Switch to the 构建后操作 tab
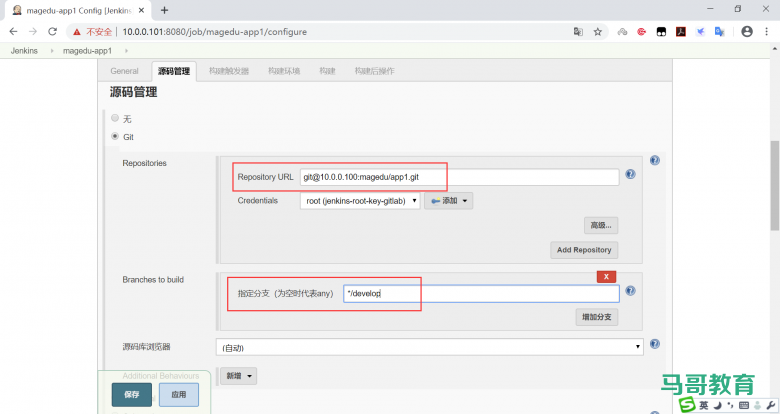Image resolution: width=780 pixels, height=414 pixels. coord(374,71)
